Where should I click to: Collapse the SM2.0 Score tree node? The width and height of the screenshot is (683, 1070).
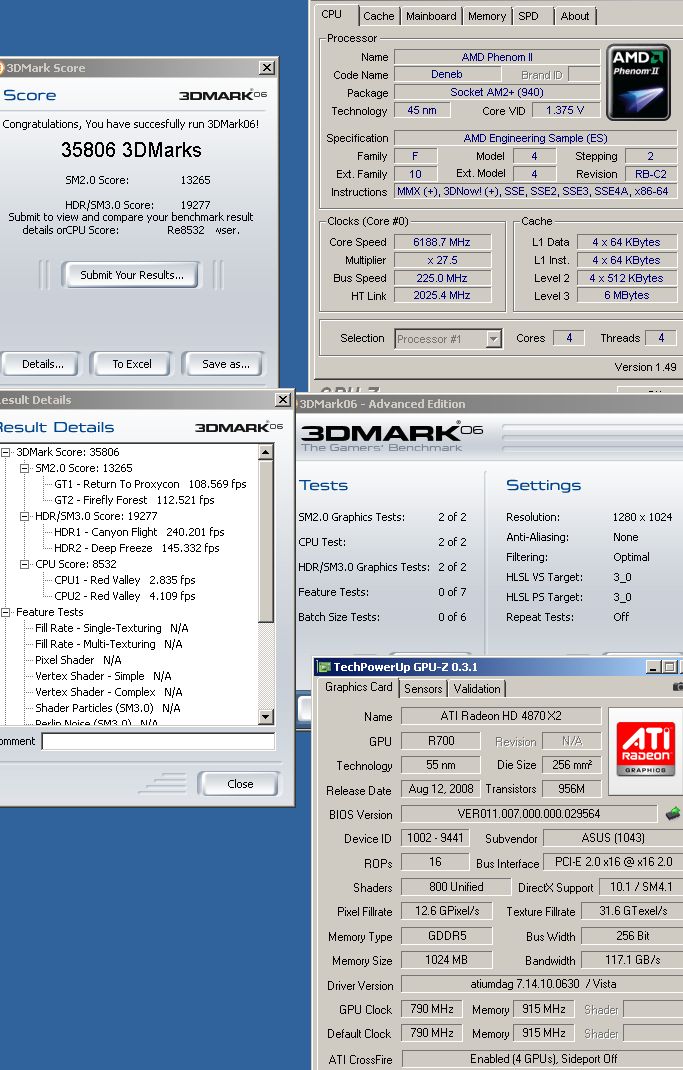(25, 468)
